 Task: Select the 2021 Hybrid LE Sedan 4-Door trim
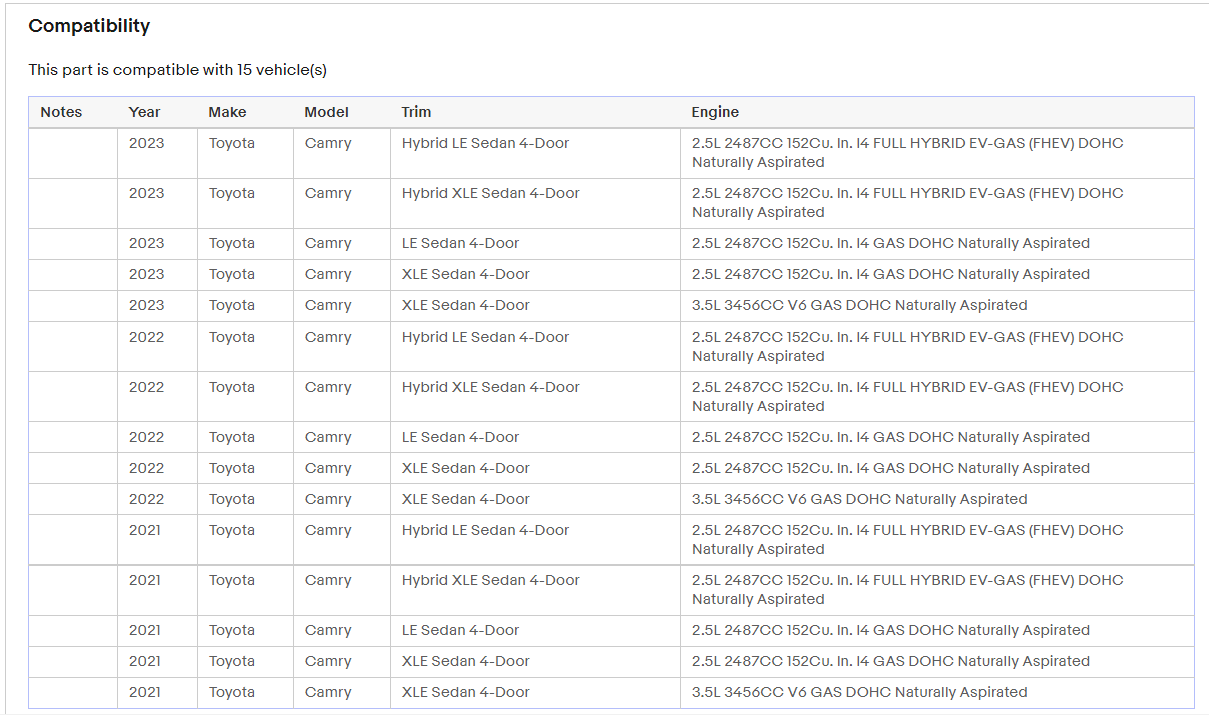pos(485,530)
